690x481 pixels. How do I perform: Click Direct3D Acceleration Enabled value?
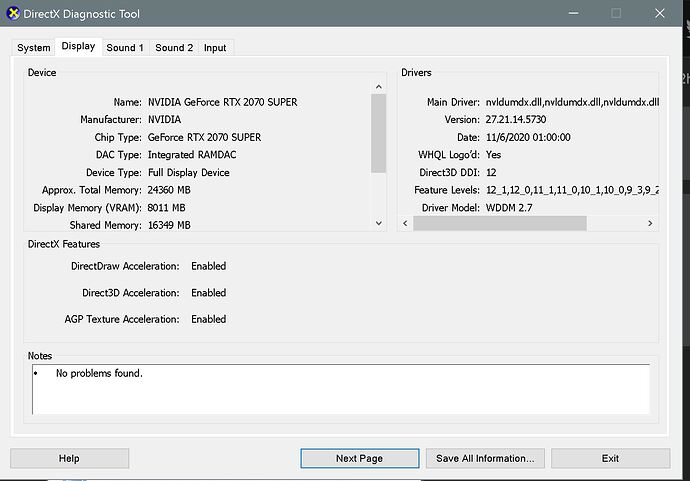[209, 293]
